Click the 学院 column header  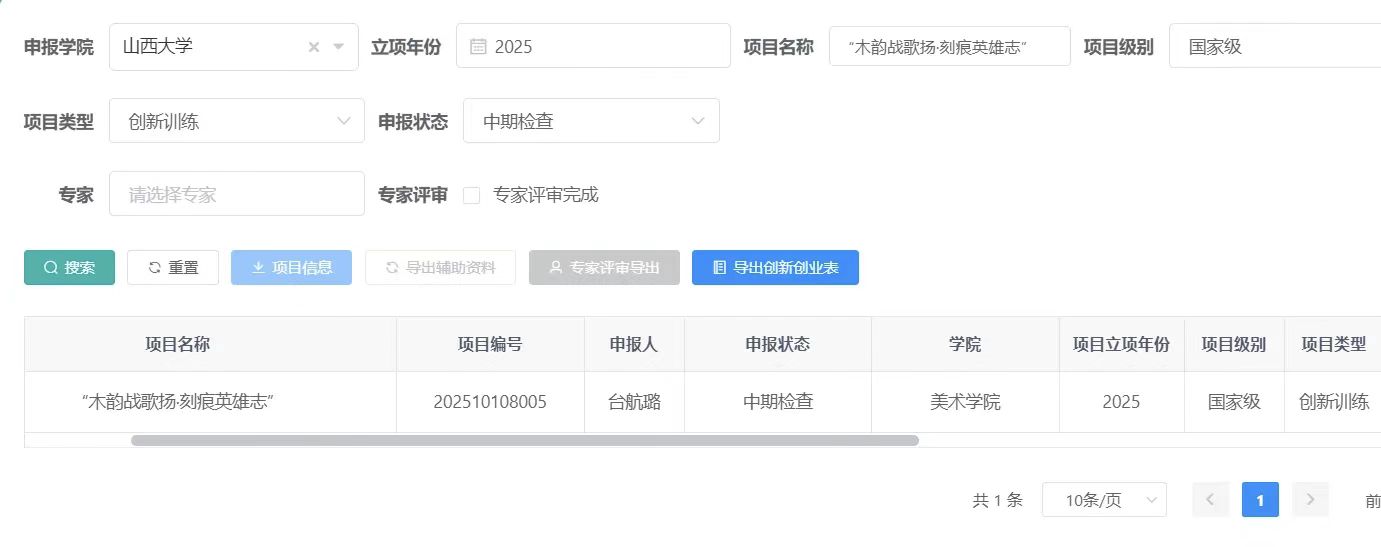(965, 344)
